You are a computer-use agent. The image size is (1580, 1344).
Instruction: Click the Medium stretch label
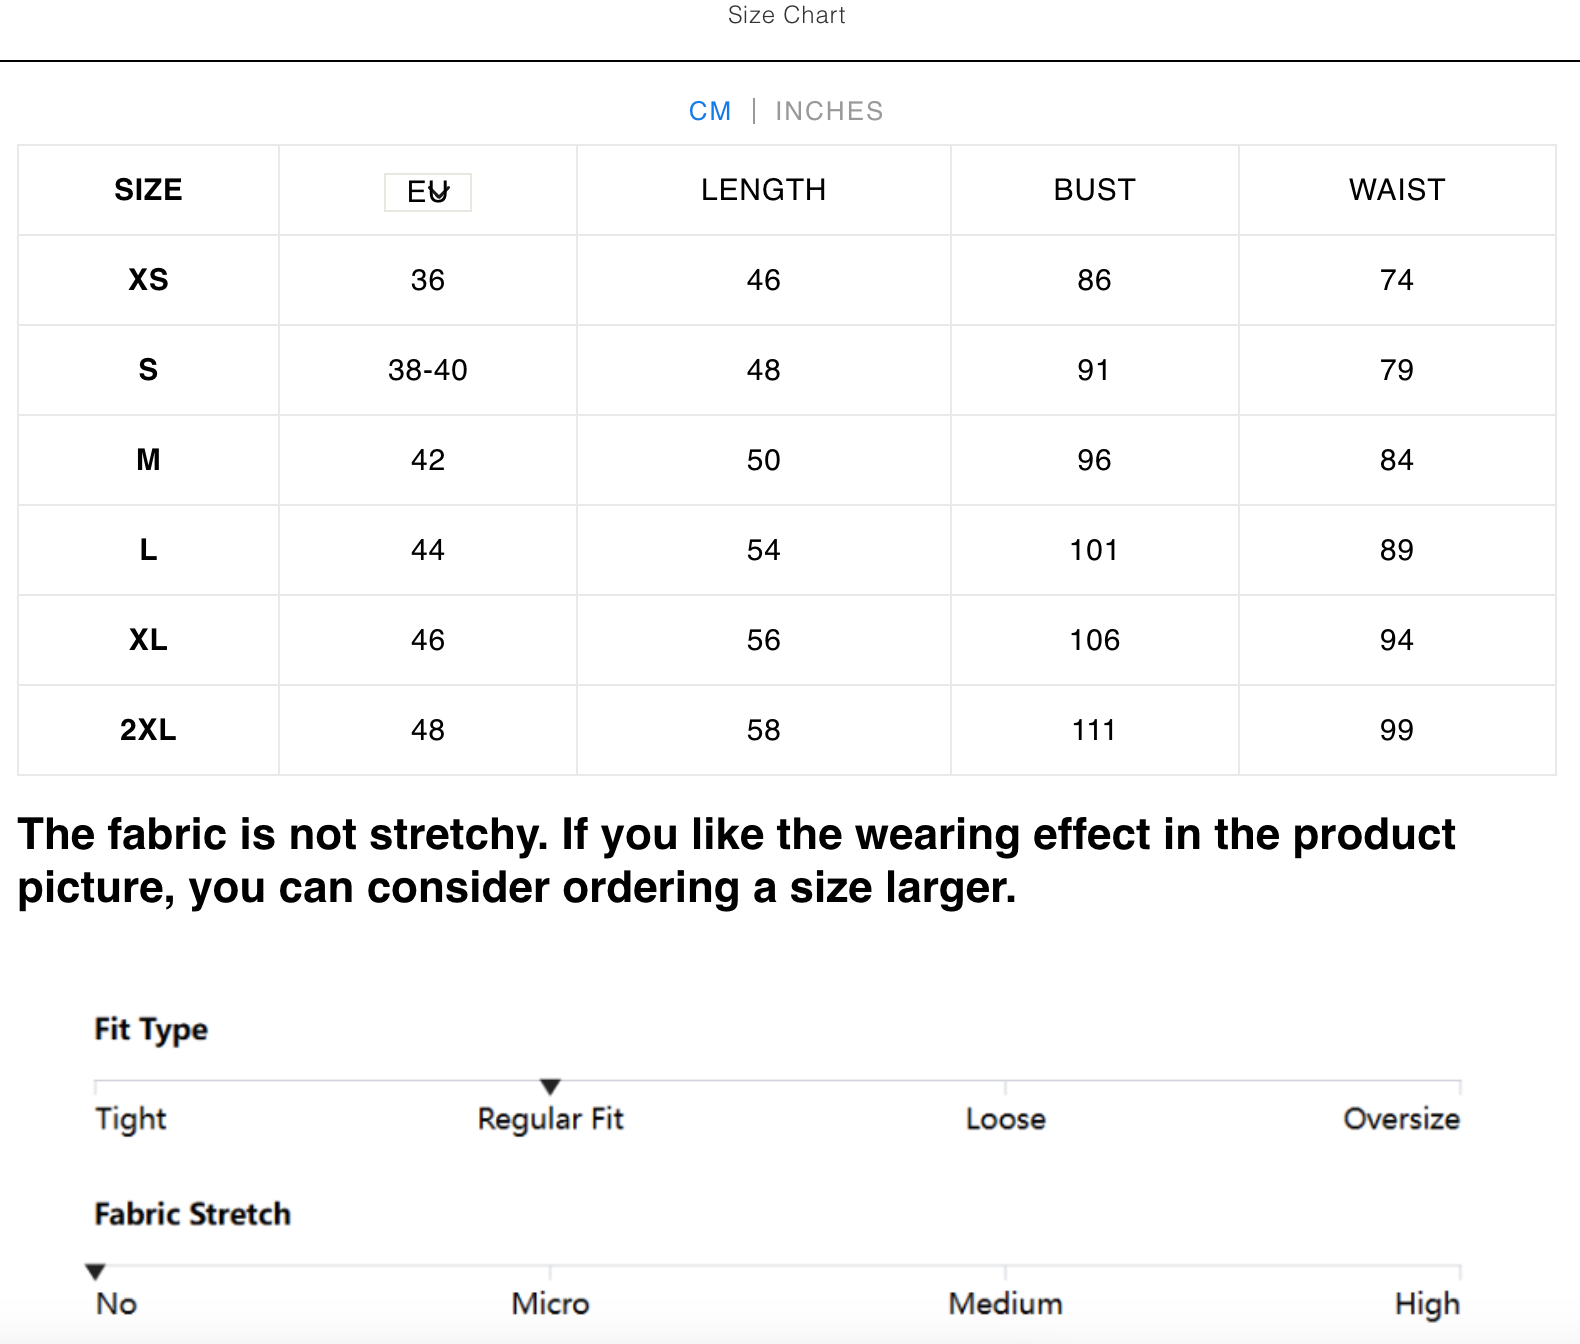[1005, 1304]
